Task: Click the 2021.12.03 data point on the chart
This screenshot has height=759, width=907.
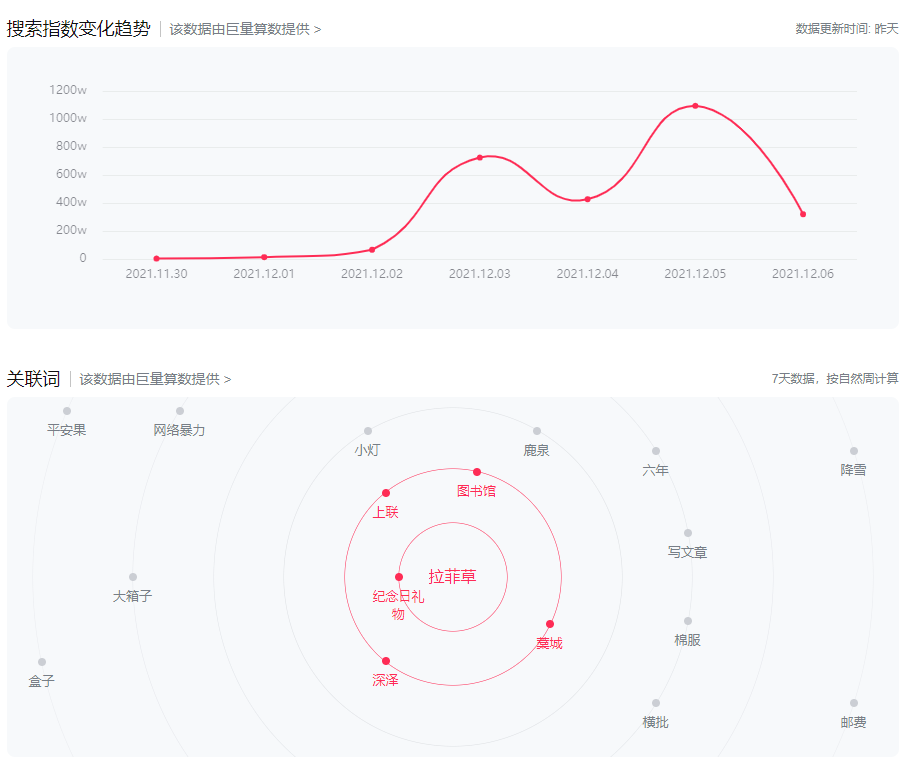Action: pos(480,157)
